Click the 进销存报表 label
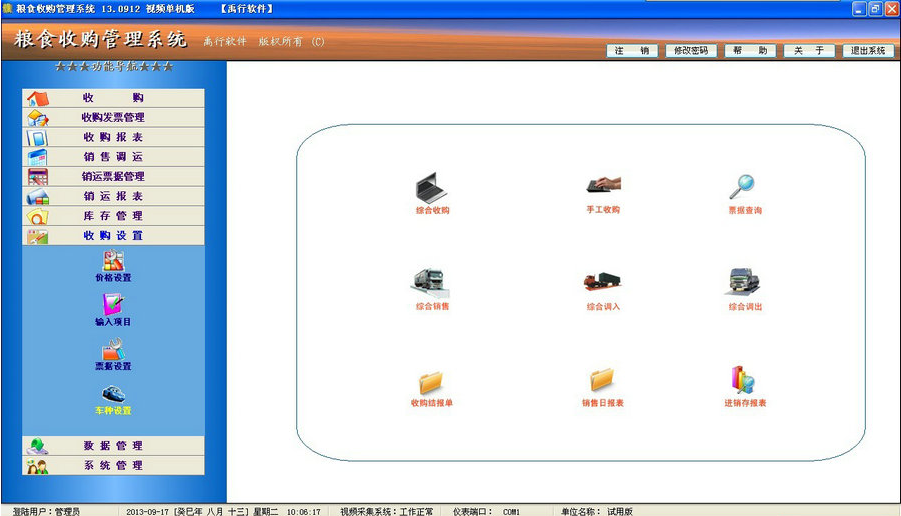Image resolution: width=901 pixels, height=516 pixels. tap(745, 403)
